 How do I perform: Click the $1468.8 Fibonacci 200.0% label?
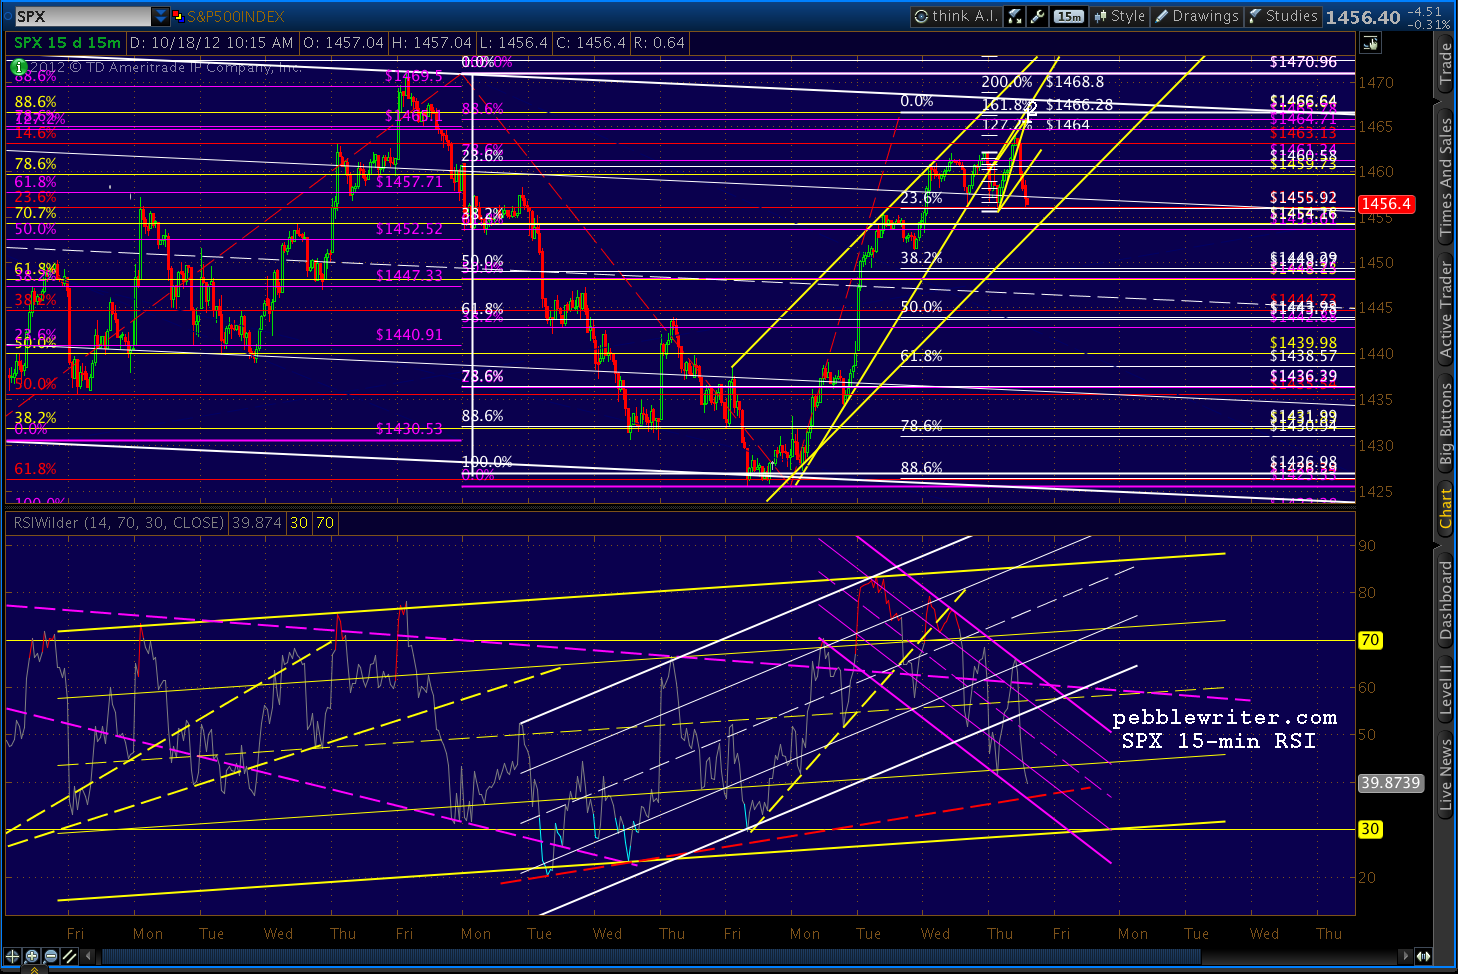(x=1075, y=82)
